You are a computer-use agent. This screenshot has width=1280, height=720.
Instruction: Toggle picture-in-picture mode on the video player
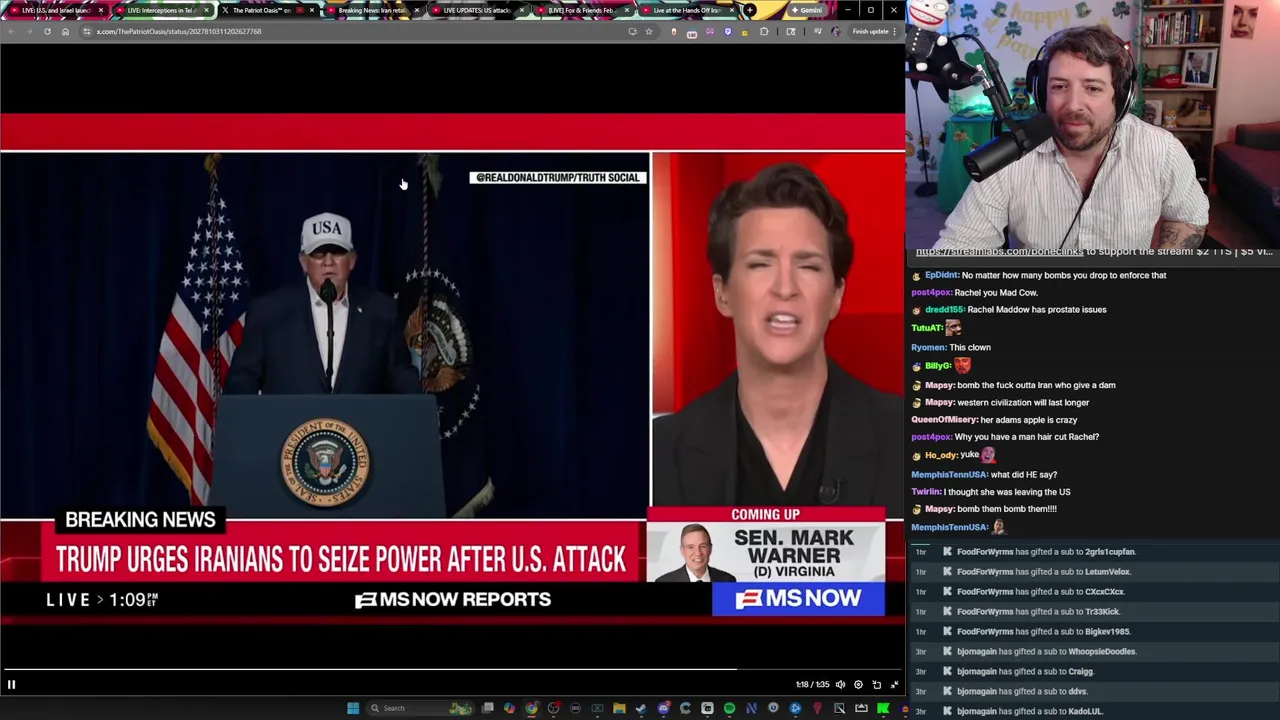click(x=876, y=685)
